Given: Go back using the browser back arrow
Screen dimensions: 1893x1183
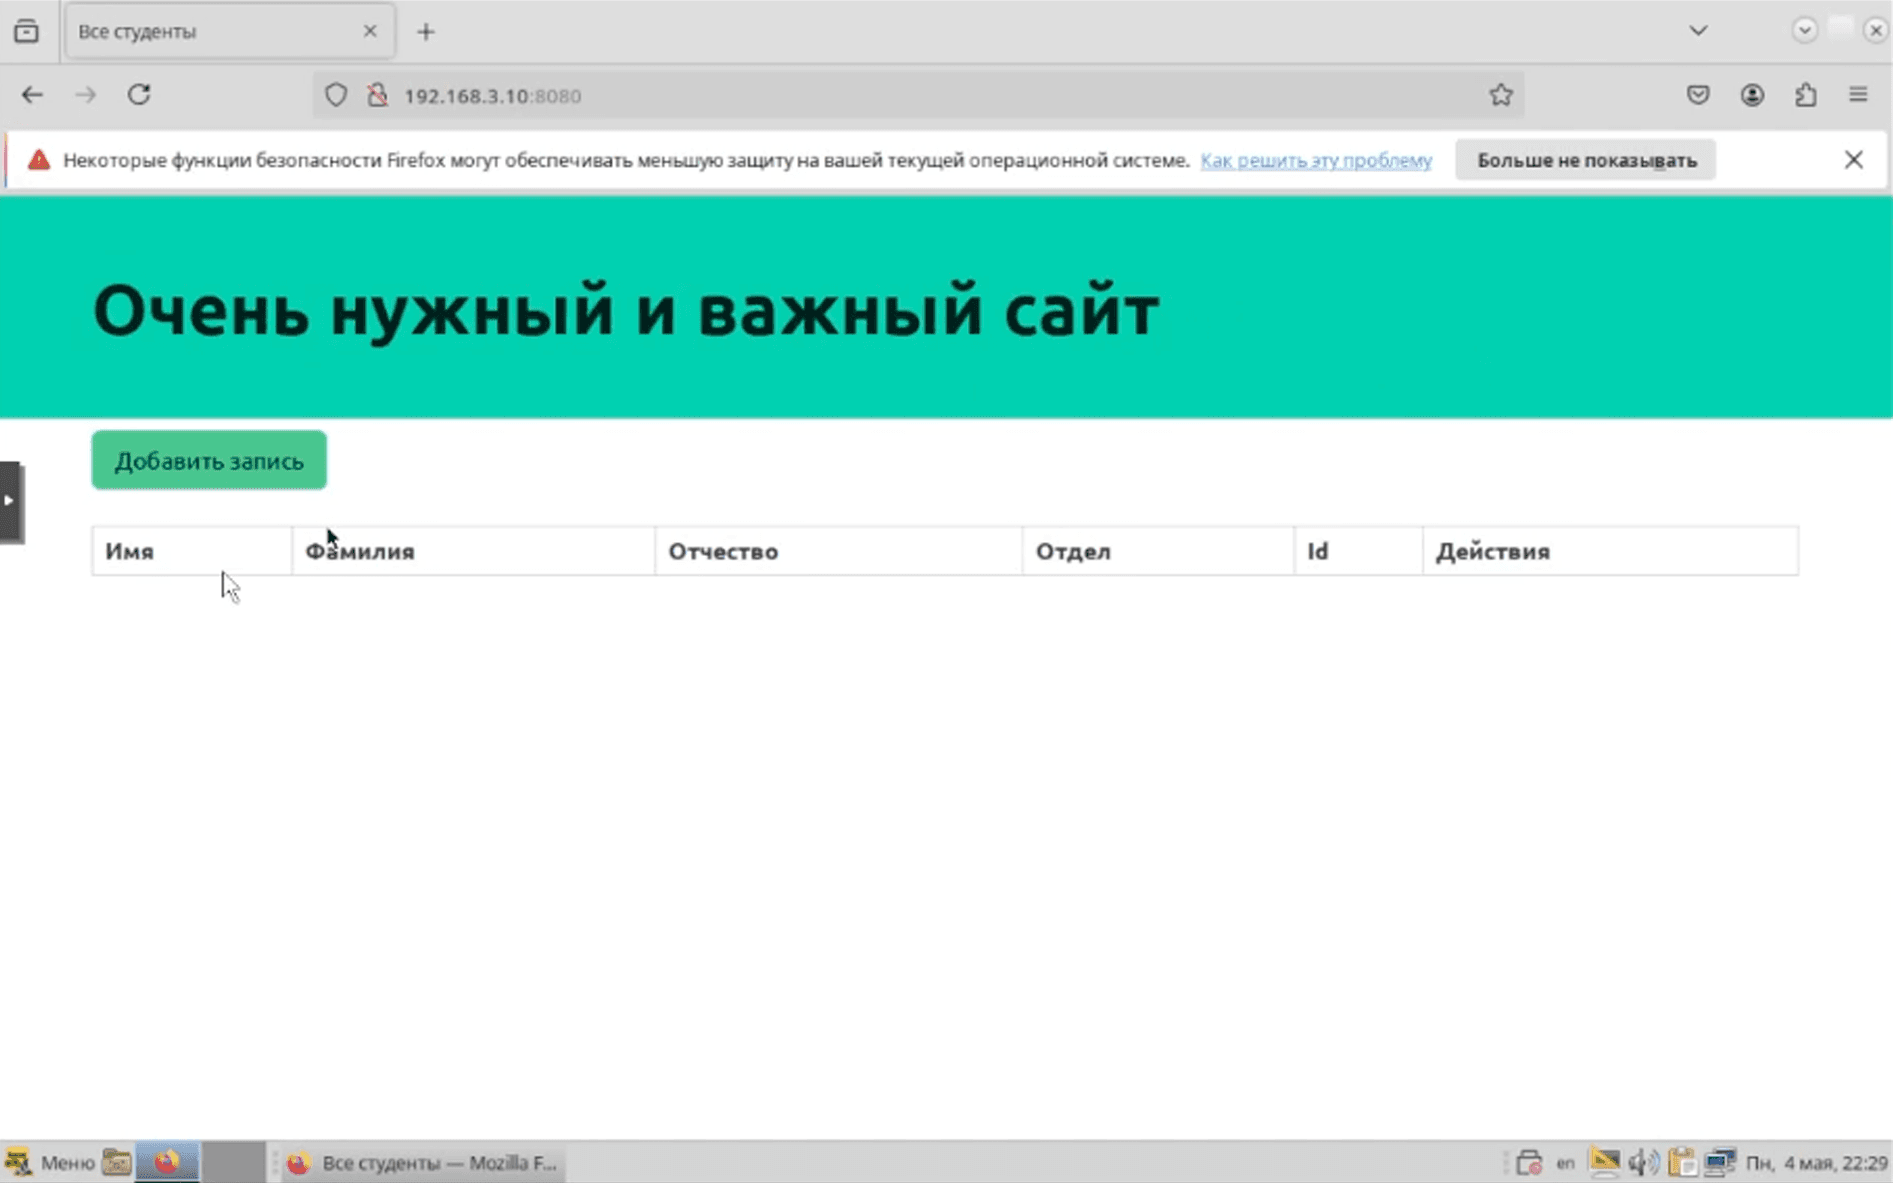Looking at the screenshot, I should click(x=32, y=95).
